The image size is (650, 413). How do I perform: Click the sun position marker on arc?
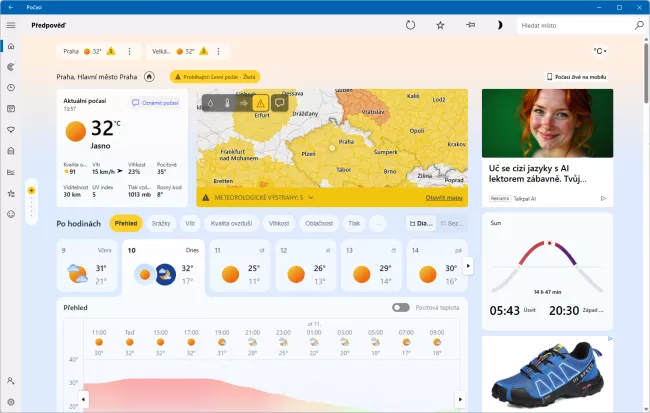[550, 243]
